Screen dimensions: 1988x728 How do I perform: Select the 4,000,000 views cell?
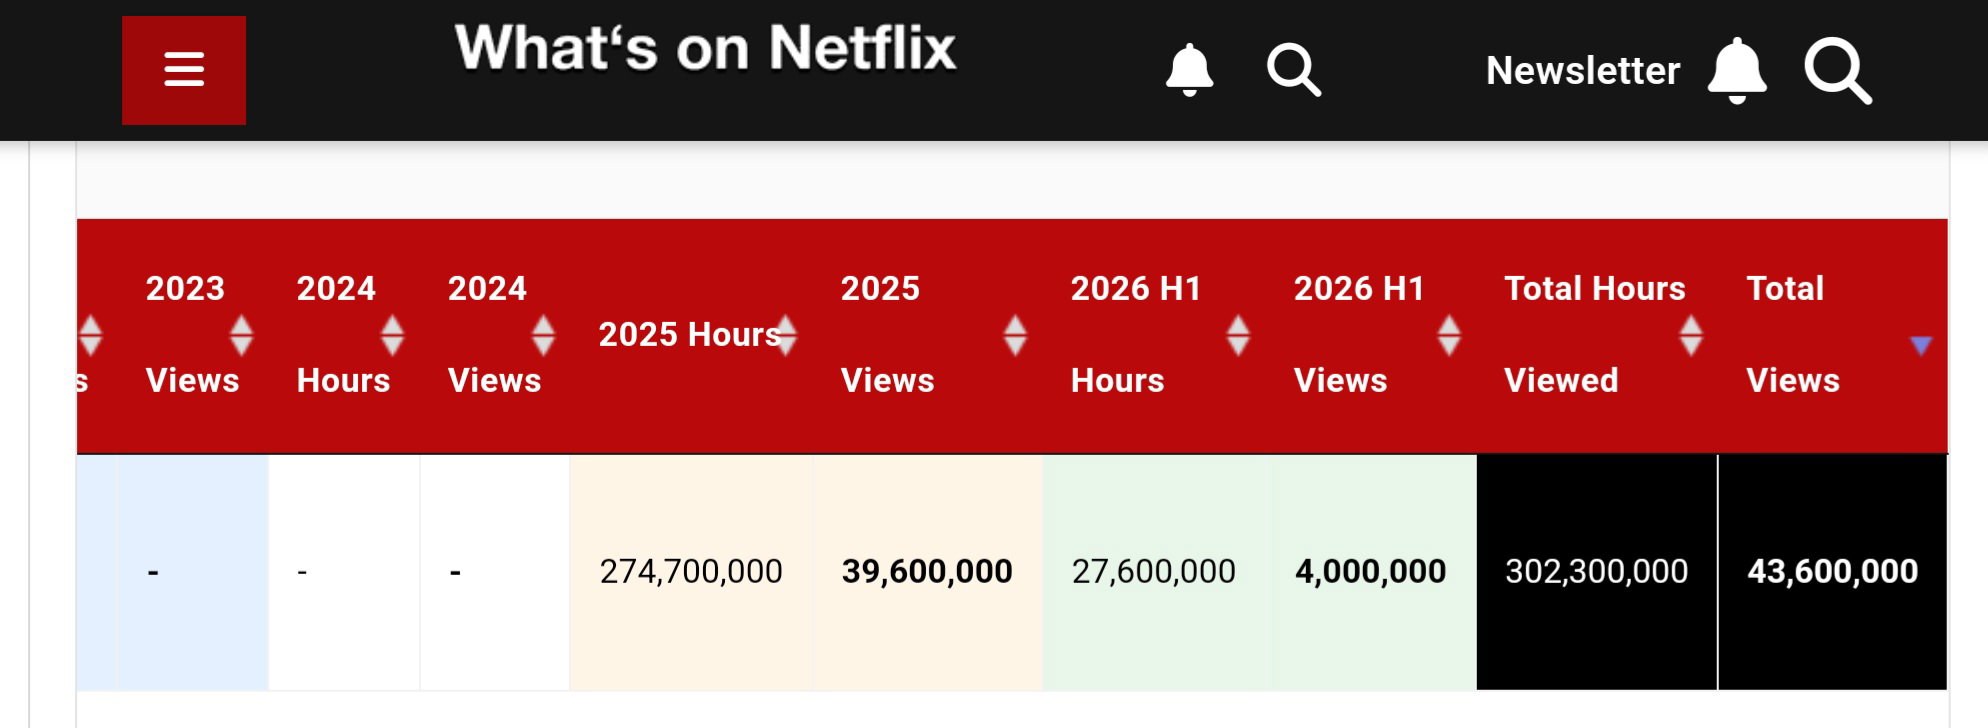(x=1372, y=572)
